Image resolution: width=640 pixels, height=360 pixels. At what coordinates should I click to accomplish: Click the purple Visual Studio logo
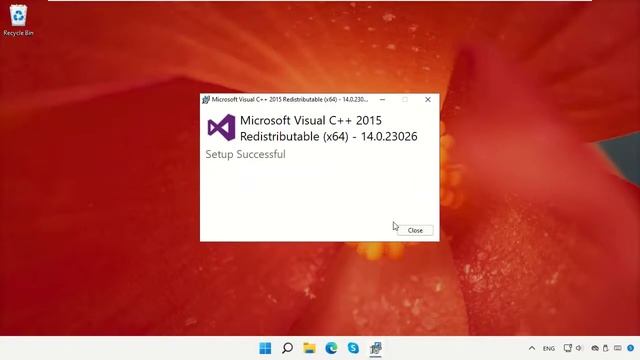pyautogui.click(x=221, y=128)
